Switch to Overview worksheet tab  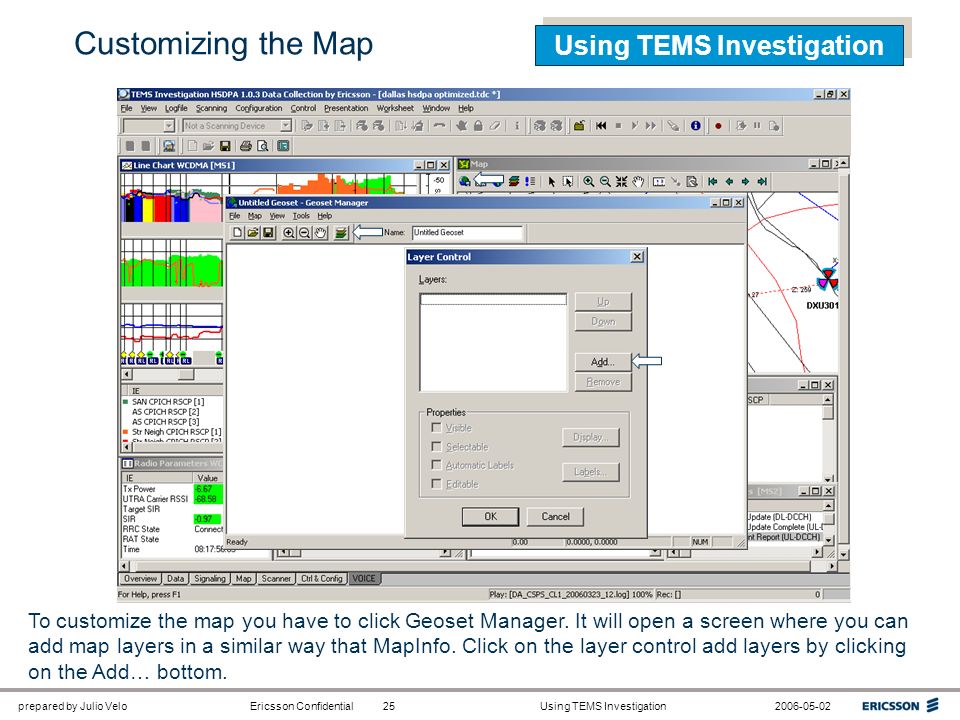click(x=140, y=579)
